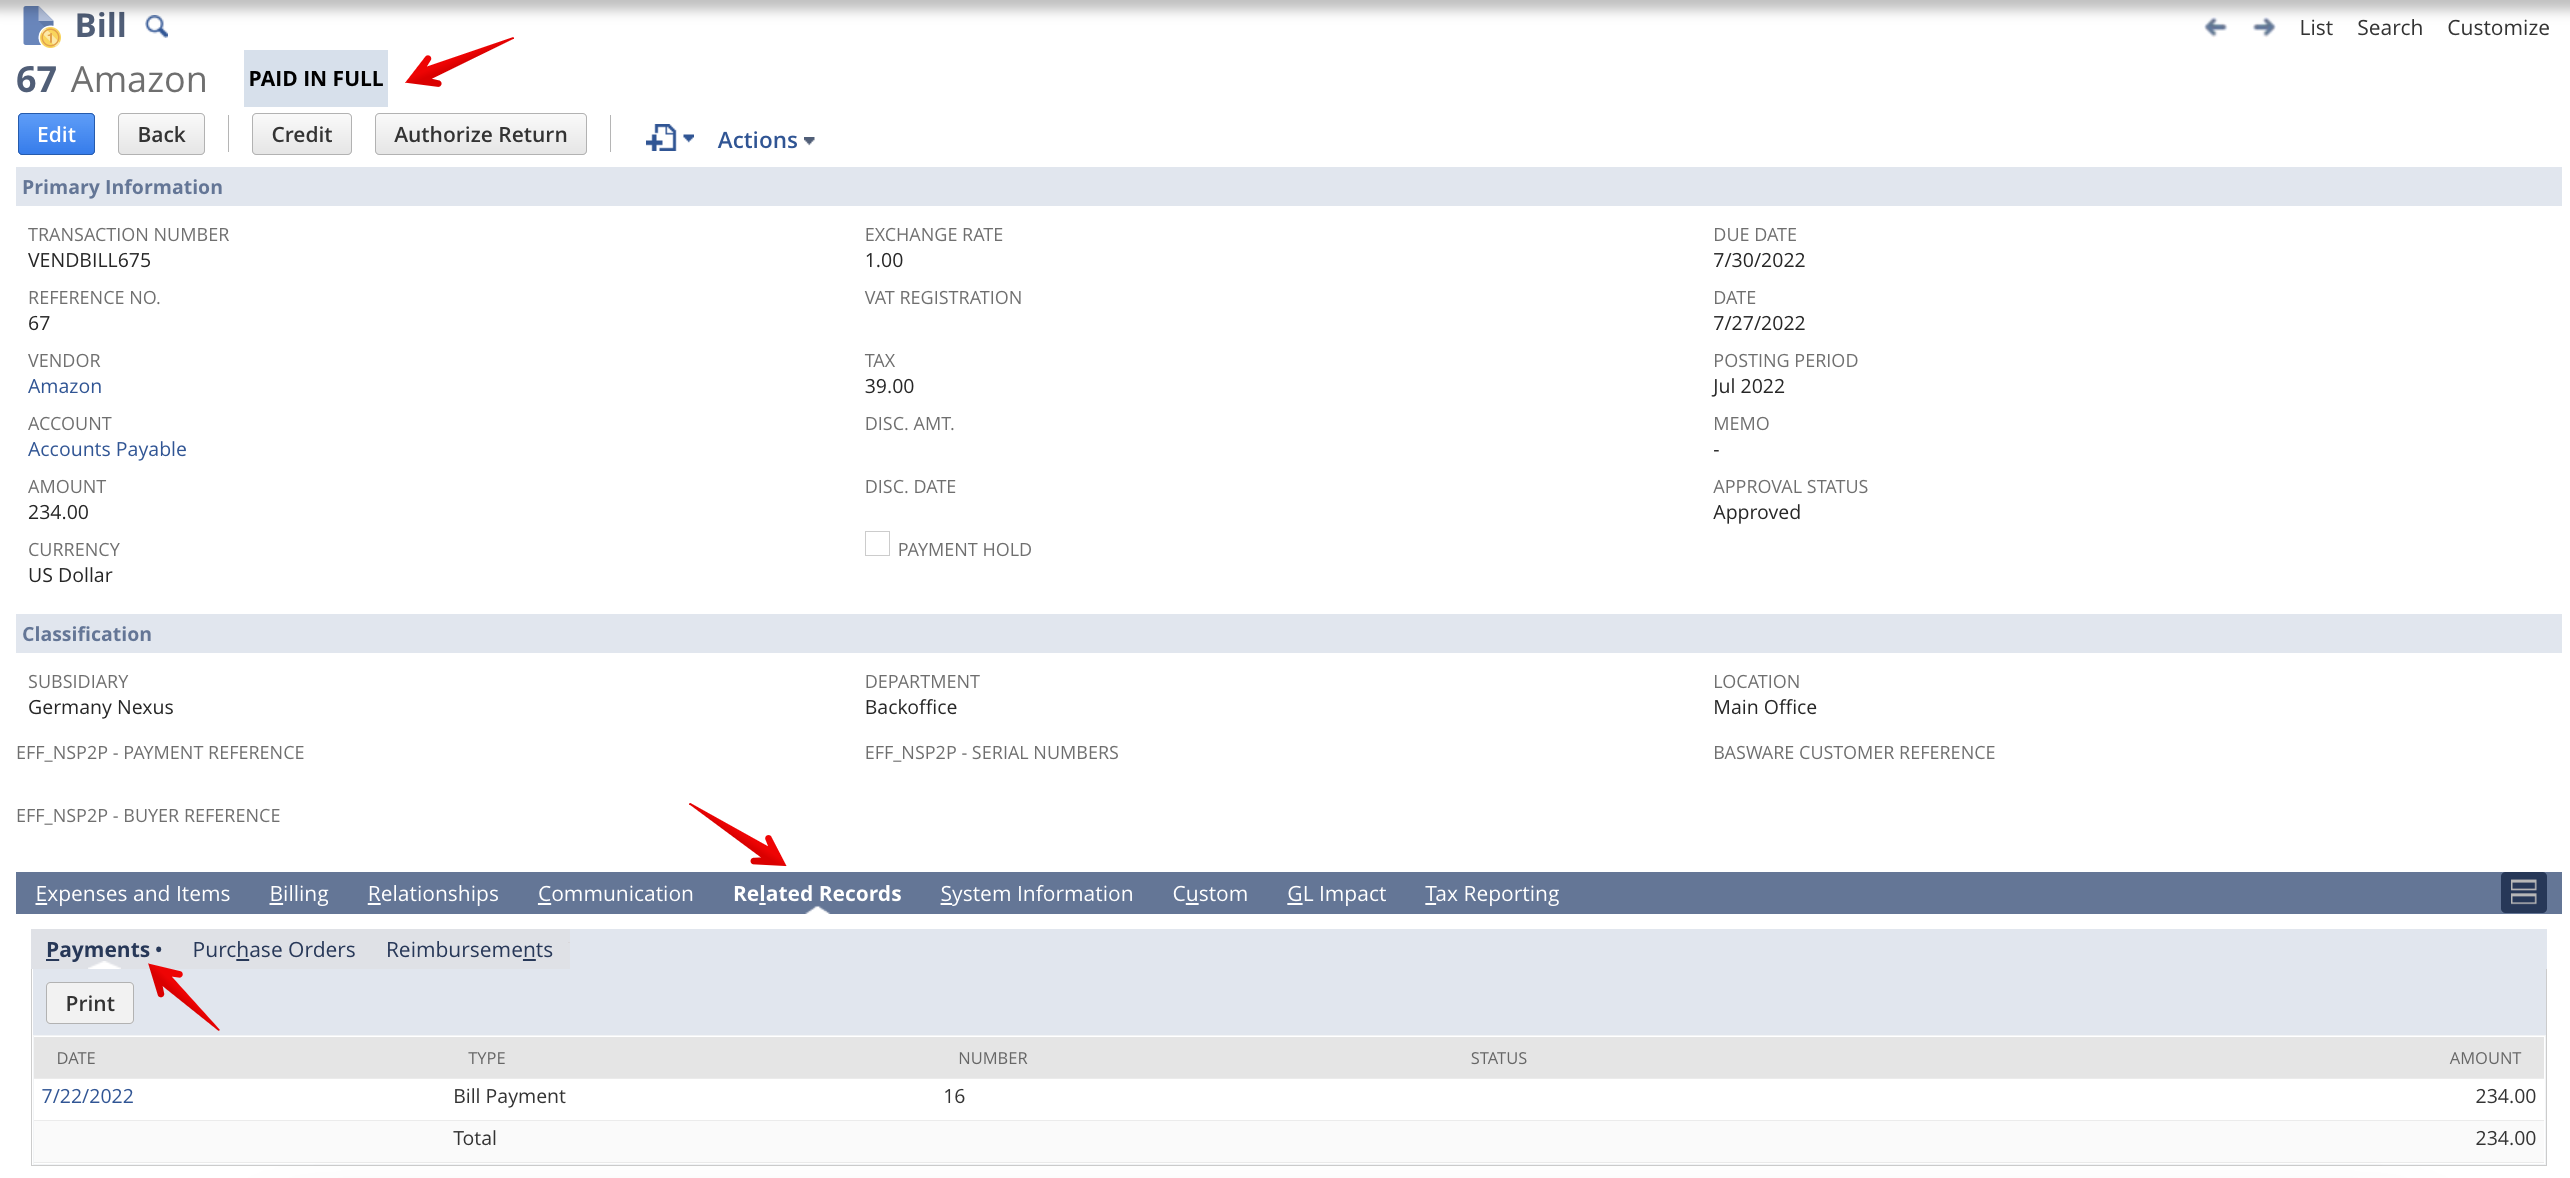This screenshot has height=1178, width=2570.
Task: Switch to the Expenses and Items tab
Action: (x=133, y=893)
